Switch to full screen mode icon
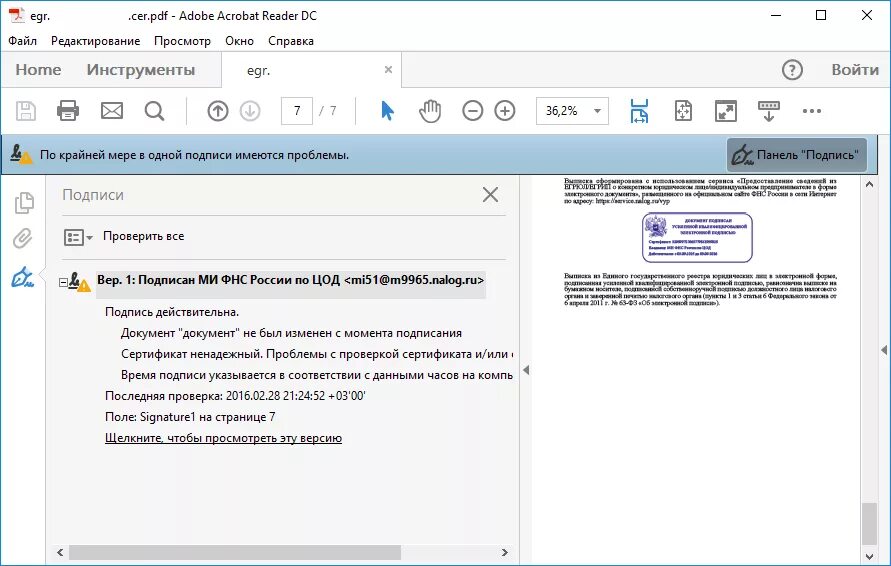This screenshot has height=566, width=891. click(726, 111)
